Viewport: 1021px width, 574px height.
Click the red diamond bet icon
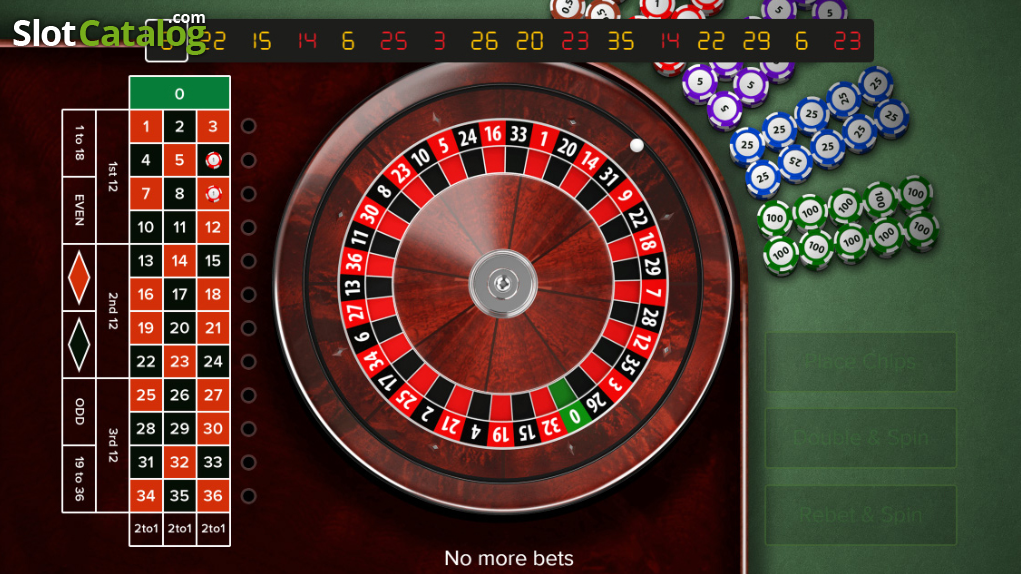[x=79, y=278]
